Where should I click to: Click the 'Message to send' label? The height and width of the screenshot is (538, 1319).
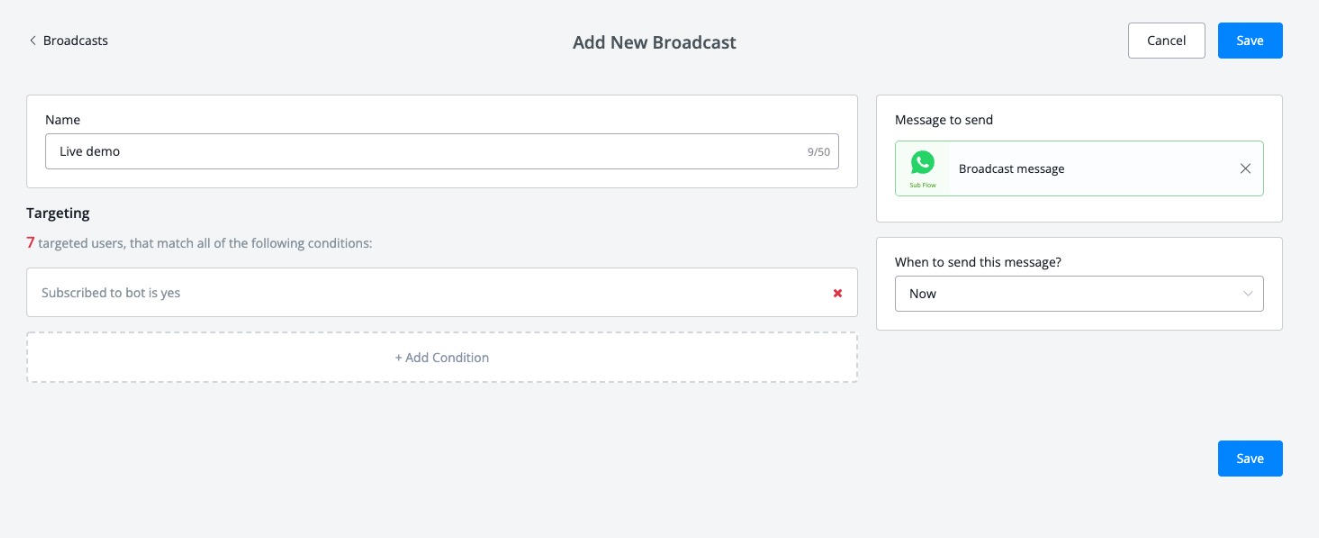click(x=943, y=120)
